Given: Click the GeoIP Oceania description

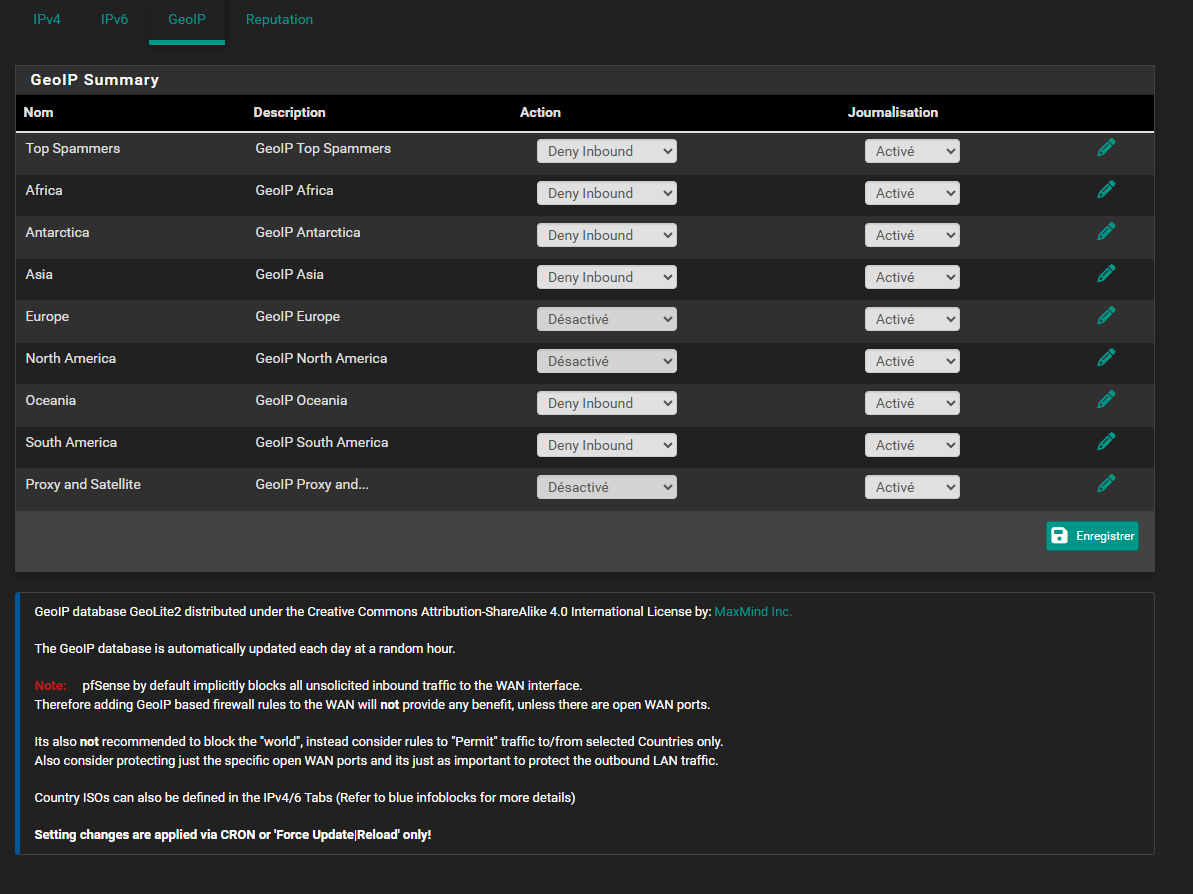Looking at the screenshot, I should pos(301,400).
